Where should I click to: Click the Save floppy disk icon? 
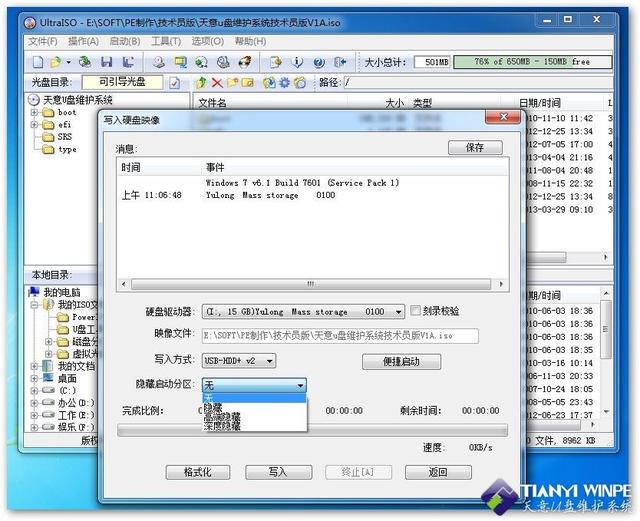107,62
